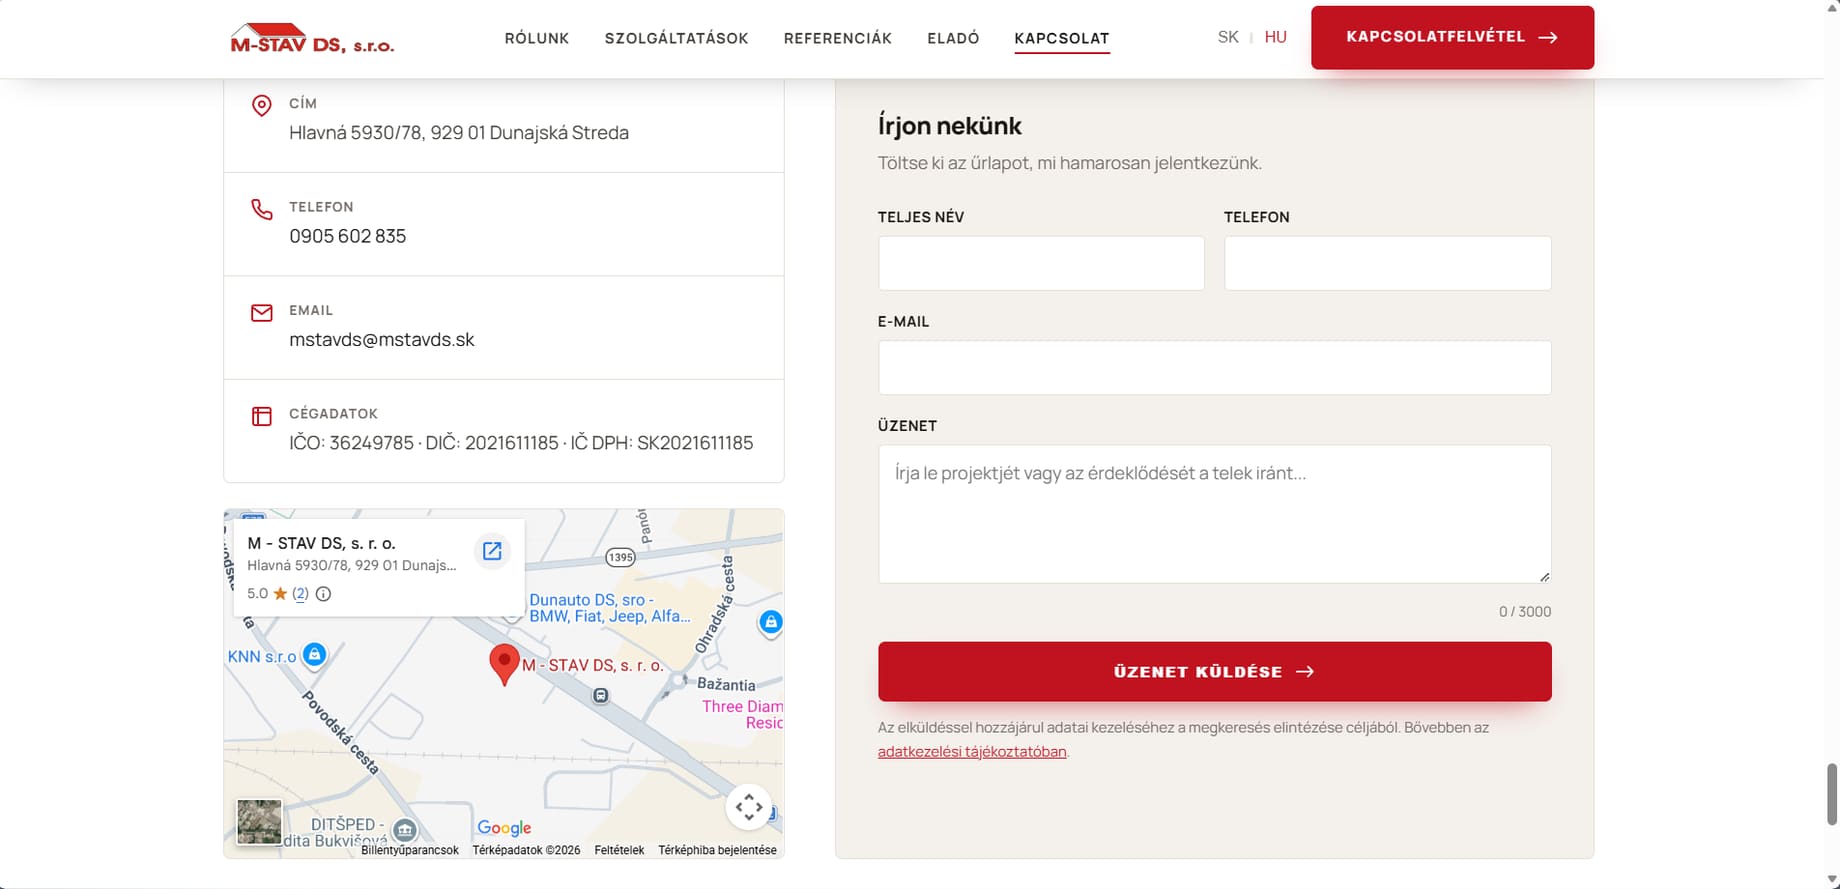The image size is (1840, 889).
Task: Click the phone icon beside TELEFON
Action: click(x=262, y=209)
